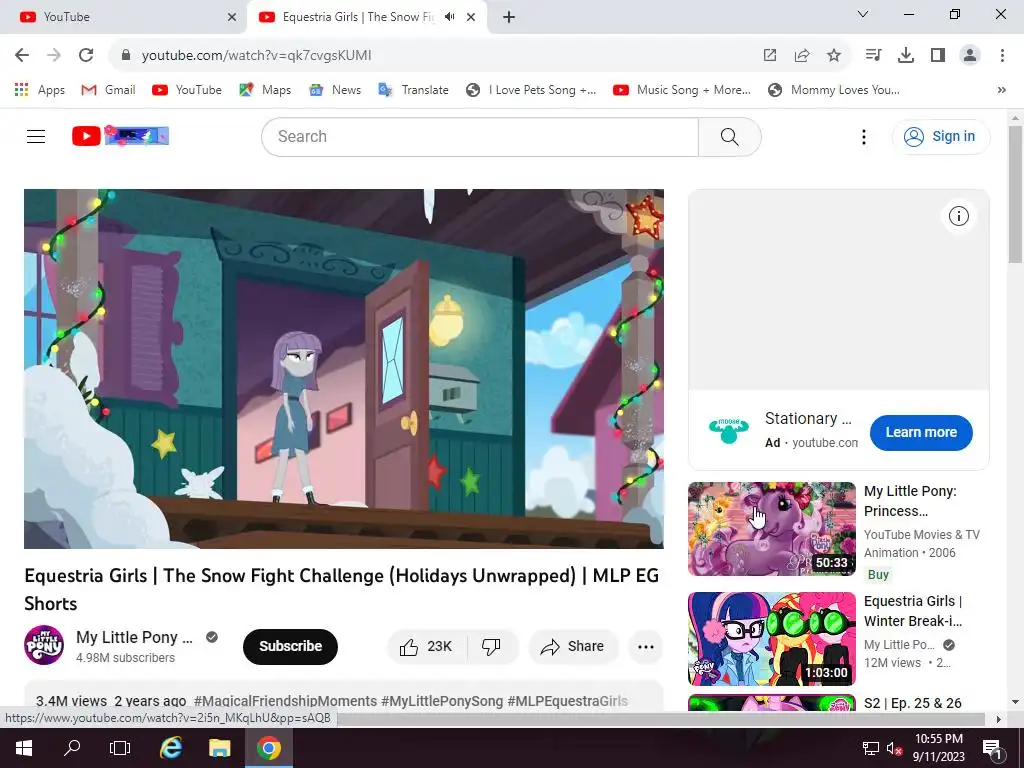1024x768 pixels.
Task: Toggle the Chrome side panel
Action: click(938, 56)
